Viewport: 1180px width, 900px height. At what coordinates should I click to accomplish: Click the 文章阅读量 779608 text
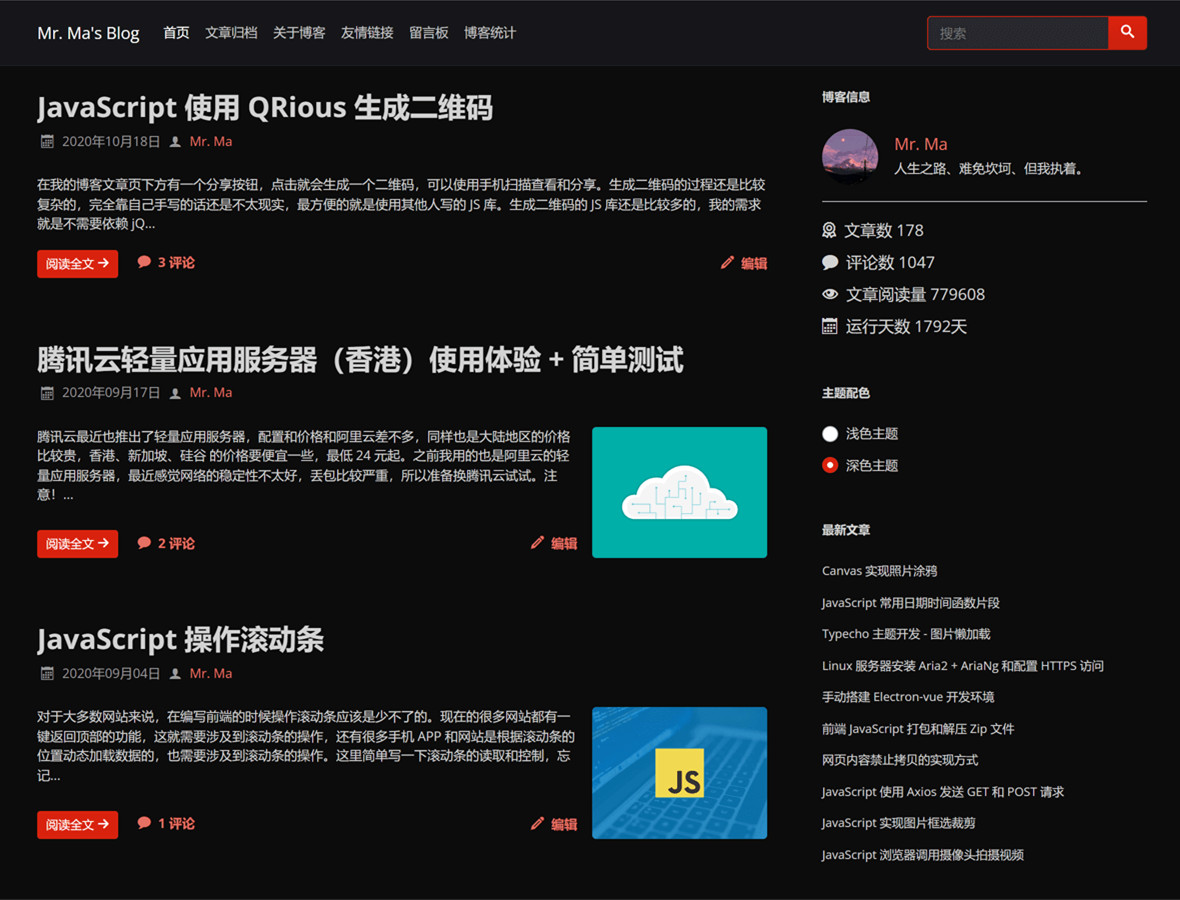coord(915,294)
